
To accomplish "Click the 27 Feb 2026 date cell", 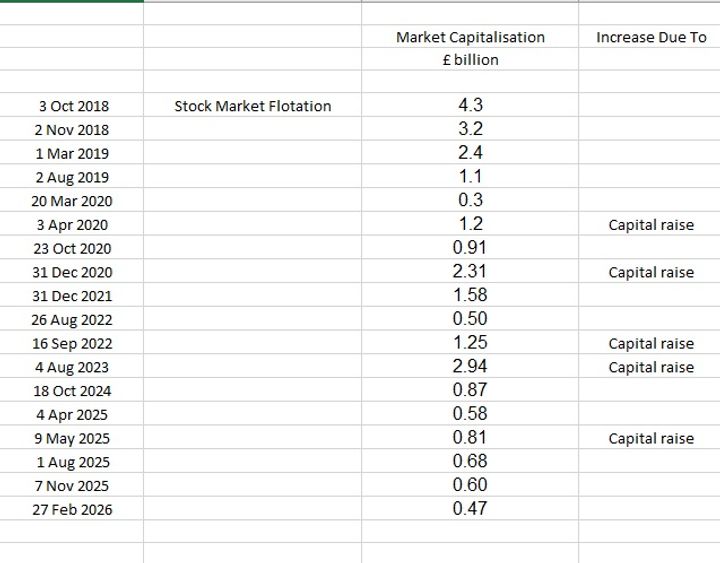I will coord(73,510).
